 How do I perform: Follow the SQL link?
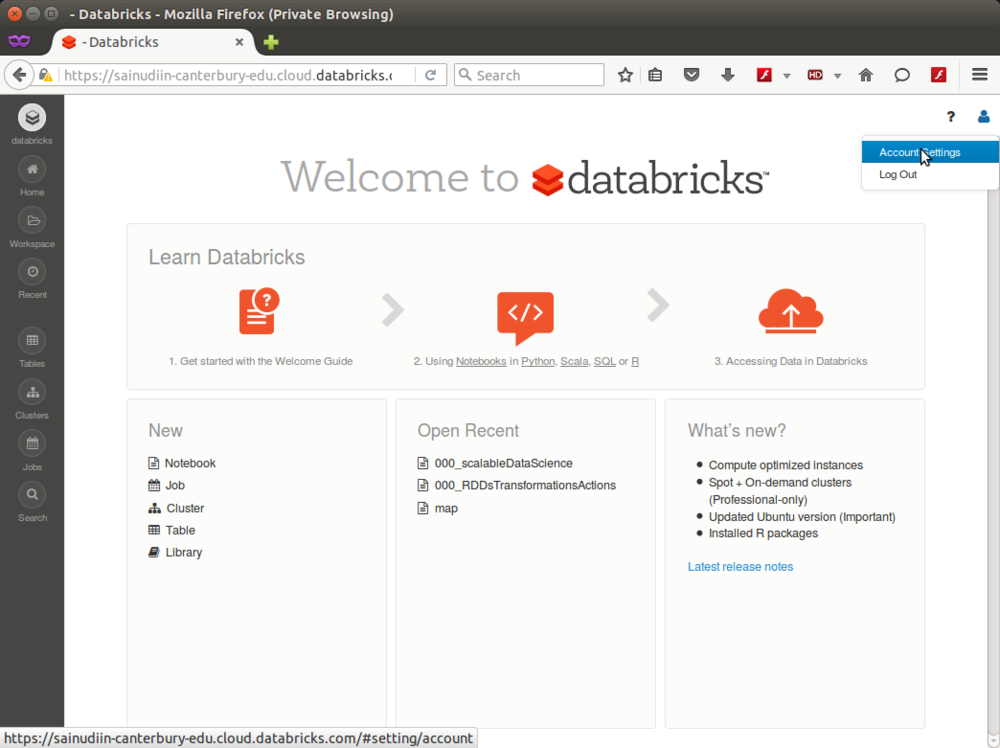(605, 362)
